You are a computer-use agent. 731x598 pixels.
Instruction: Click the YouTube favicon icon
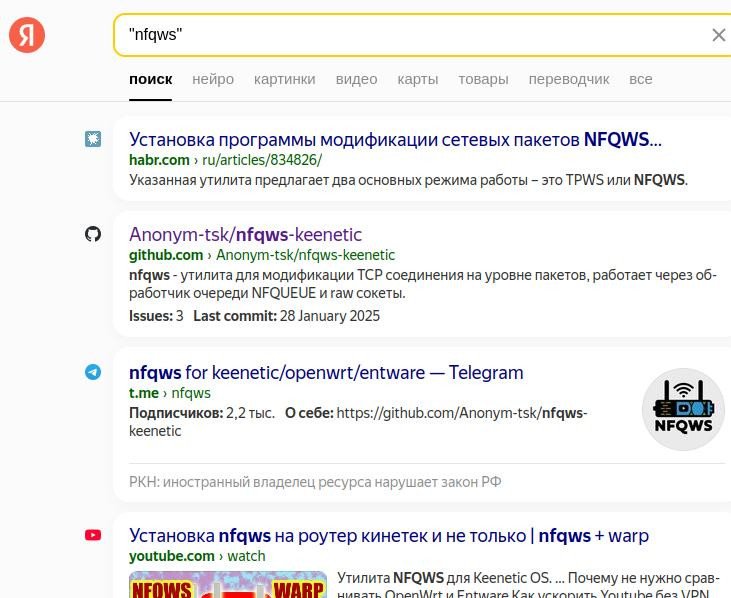[x=93, y=535]
